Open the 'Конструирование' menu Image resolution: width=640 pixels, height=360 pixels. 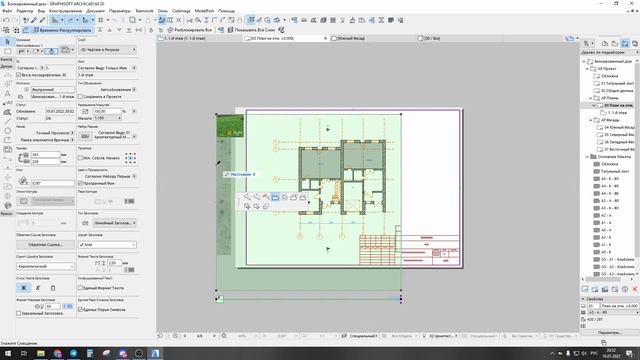pos(65,11)
